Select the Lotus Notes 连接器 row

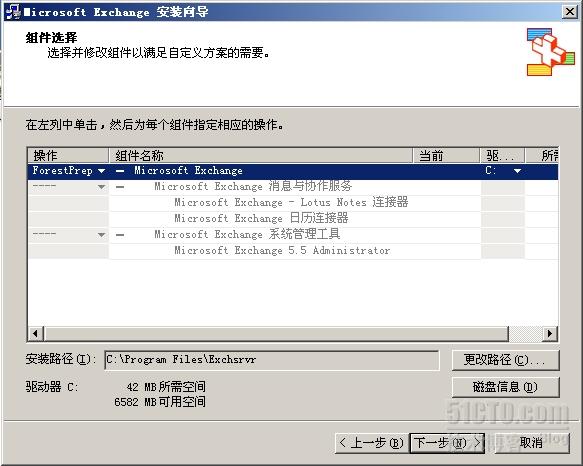[293, 203]
